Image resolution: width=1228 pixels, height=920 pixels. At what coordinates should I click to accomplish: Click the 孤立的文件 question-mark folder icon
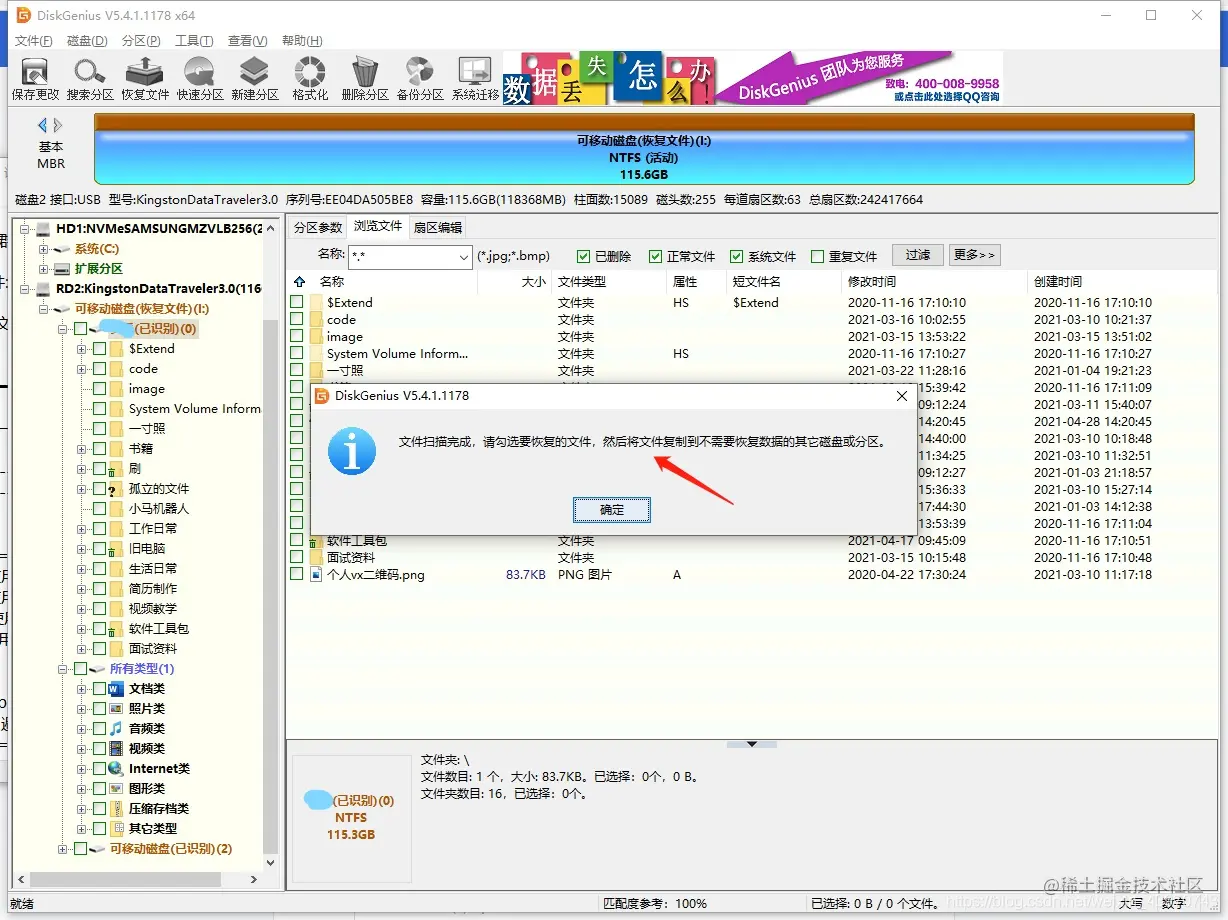(x=116, y=489)
